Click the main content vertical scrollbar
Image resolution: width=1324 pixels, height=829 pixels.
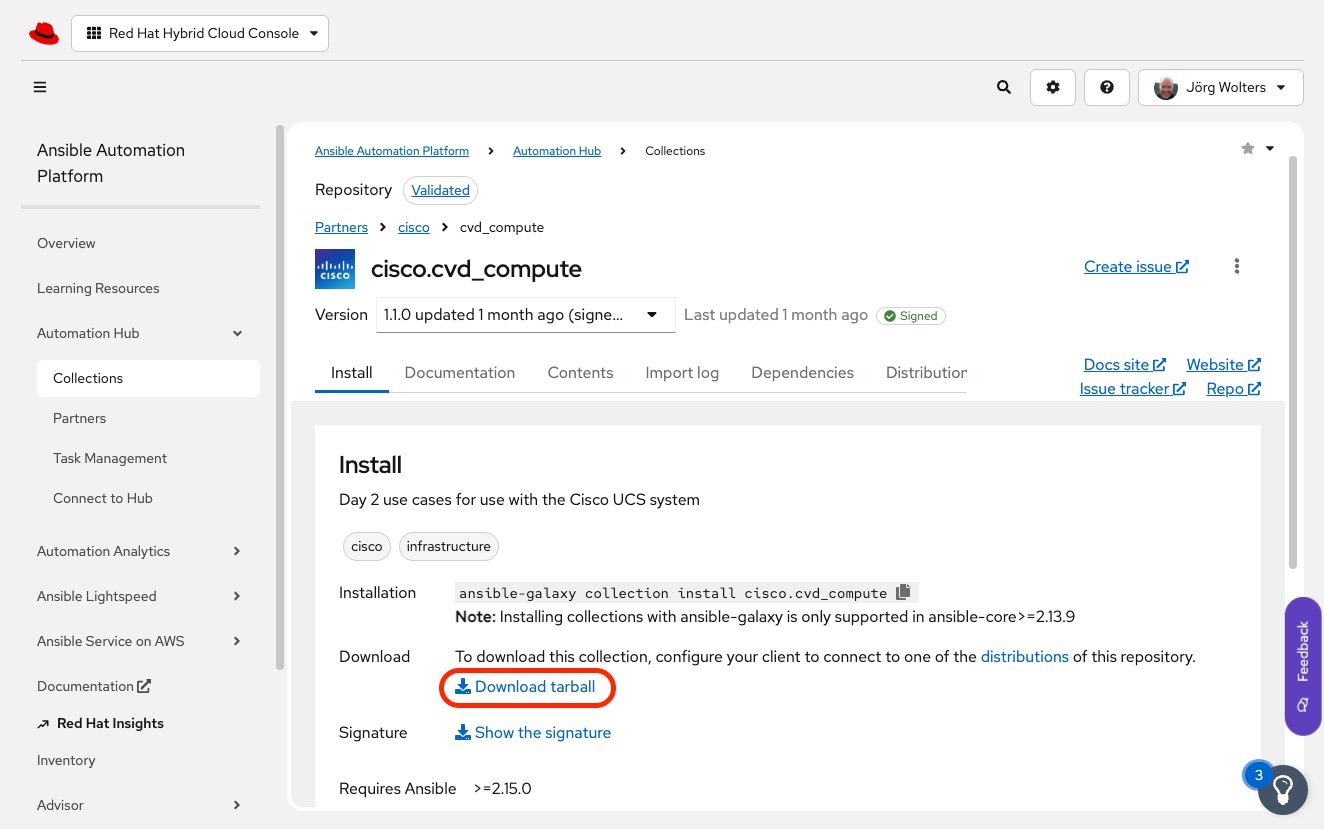(x=1294, y=360)
